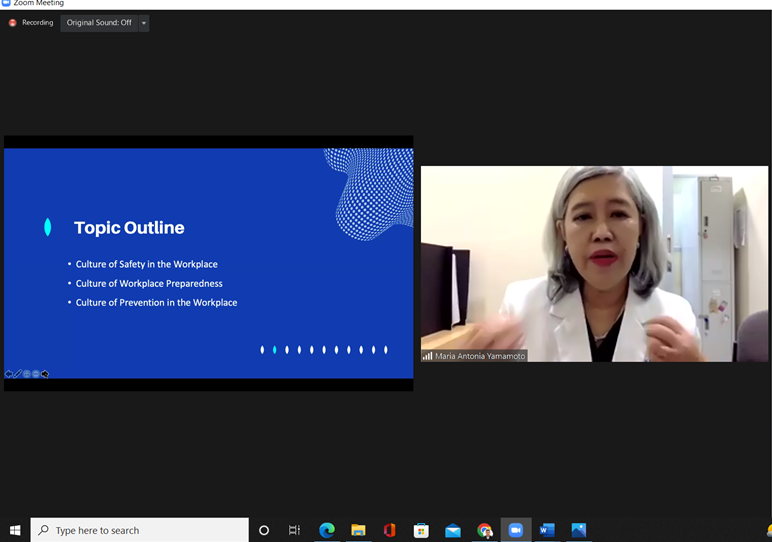Click the Topic Outline slide heading
Image resolution: width=772 pixels, height=542 pixels.
[129, 228]
